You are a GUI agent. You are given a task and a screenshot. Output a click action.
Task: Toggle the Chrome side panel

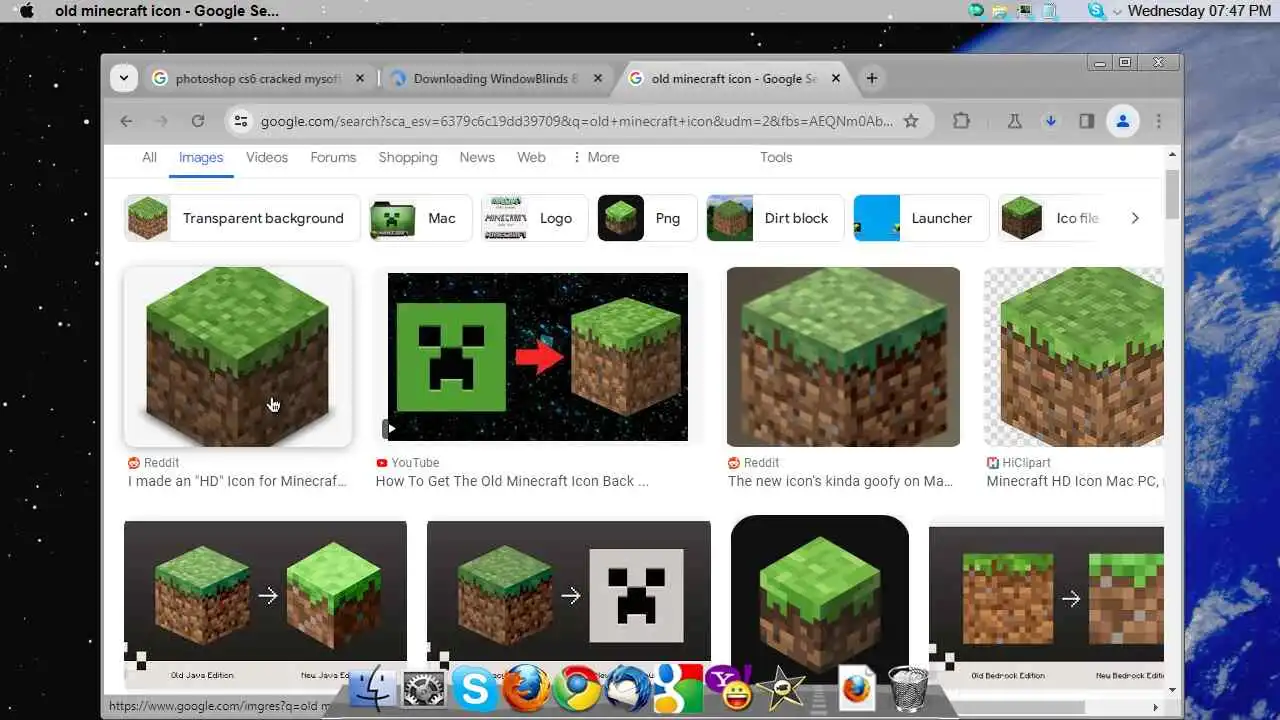pos(1086,121)
